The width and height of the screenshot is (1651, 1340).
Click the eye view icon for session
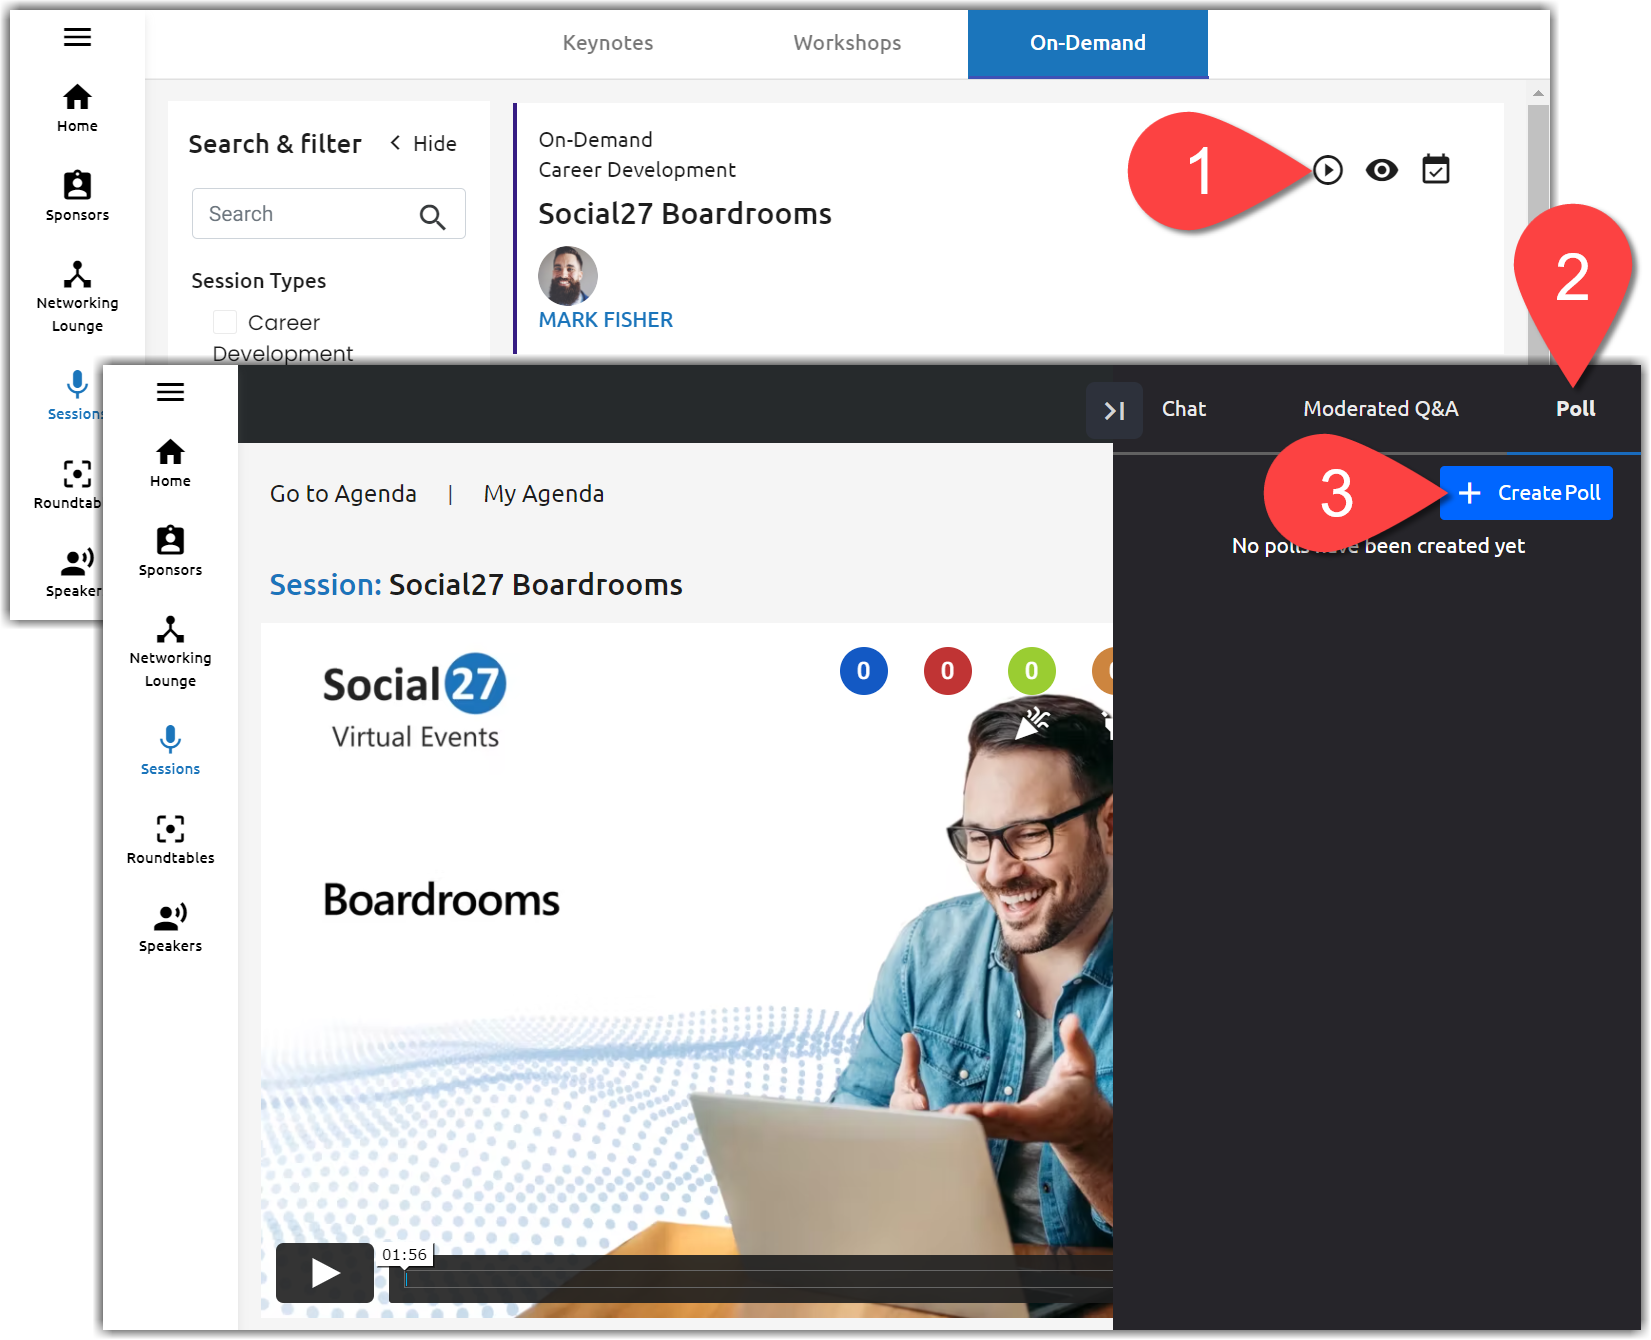(x=1382, y=170)
